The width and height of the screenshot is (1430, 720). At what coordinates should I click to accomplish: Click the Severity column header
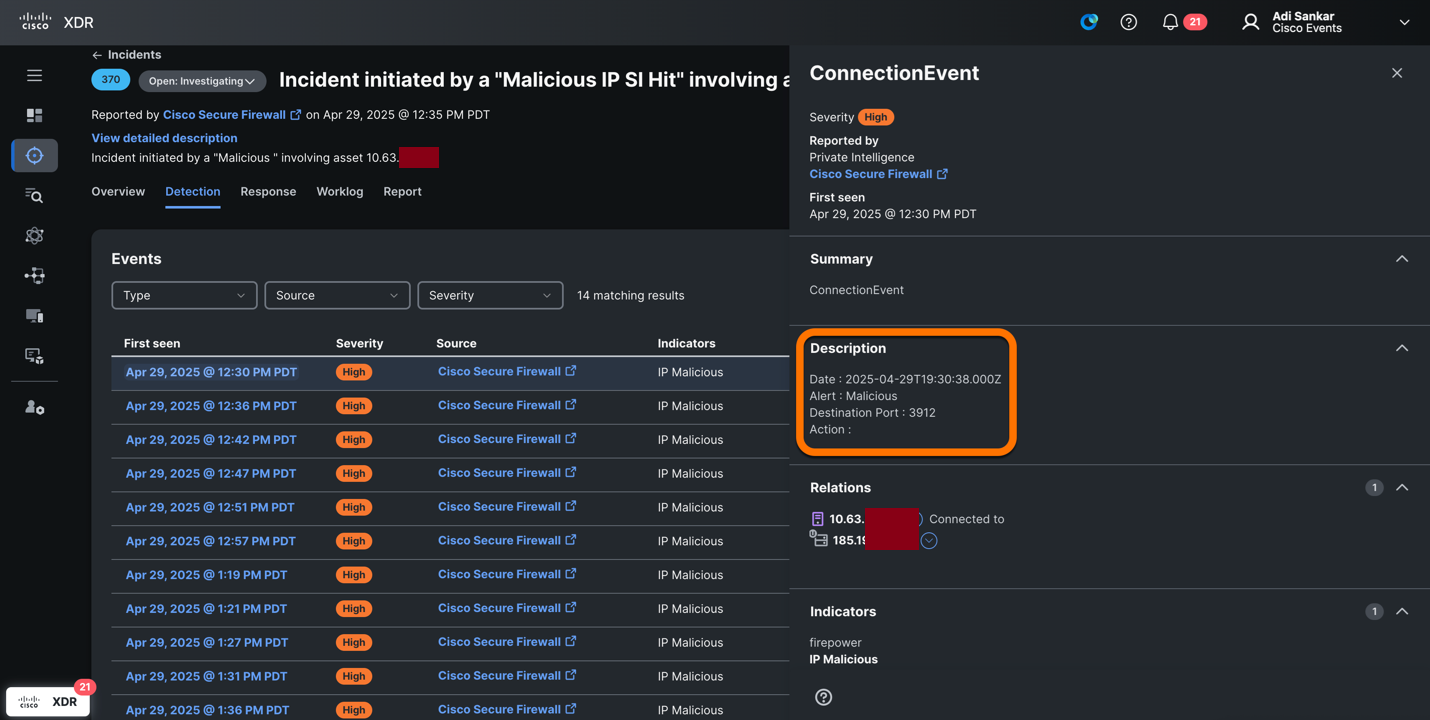(x=359, y=343)
